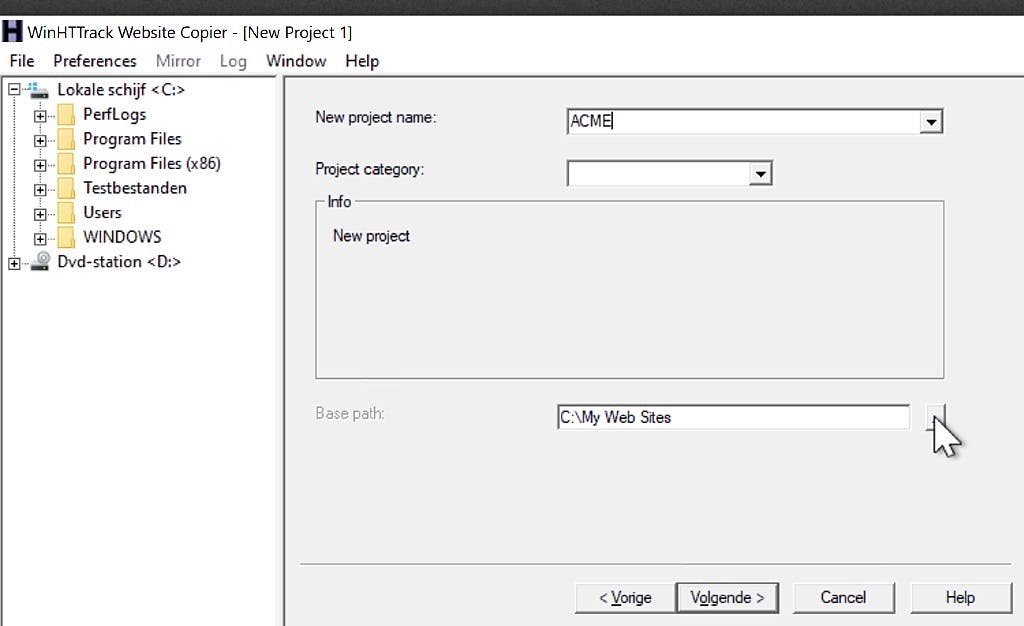Click the Users folder icon
Viewport: 1024px width, 626px height.
click(66, 213)
